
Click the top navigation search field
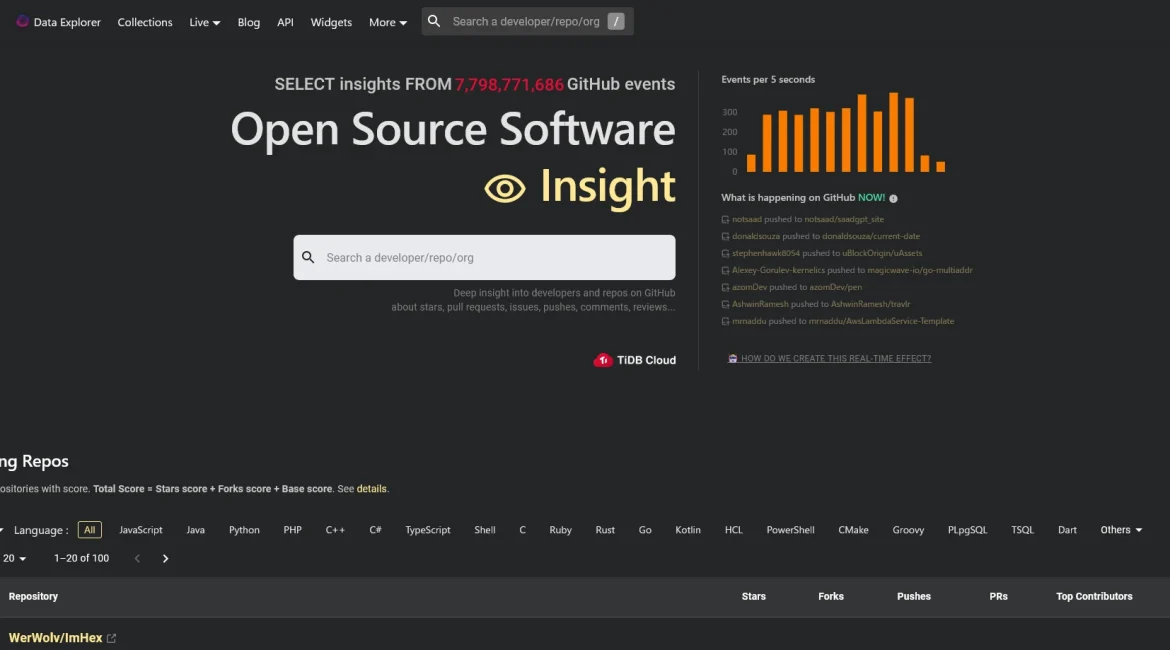pyautogui.click(x=527, y=22)
